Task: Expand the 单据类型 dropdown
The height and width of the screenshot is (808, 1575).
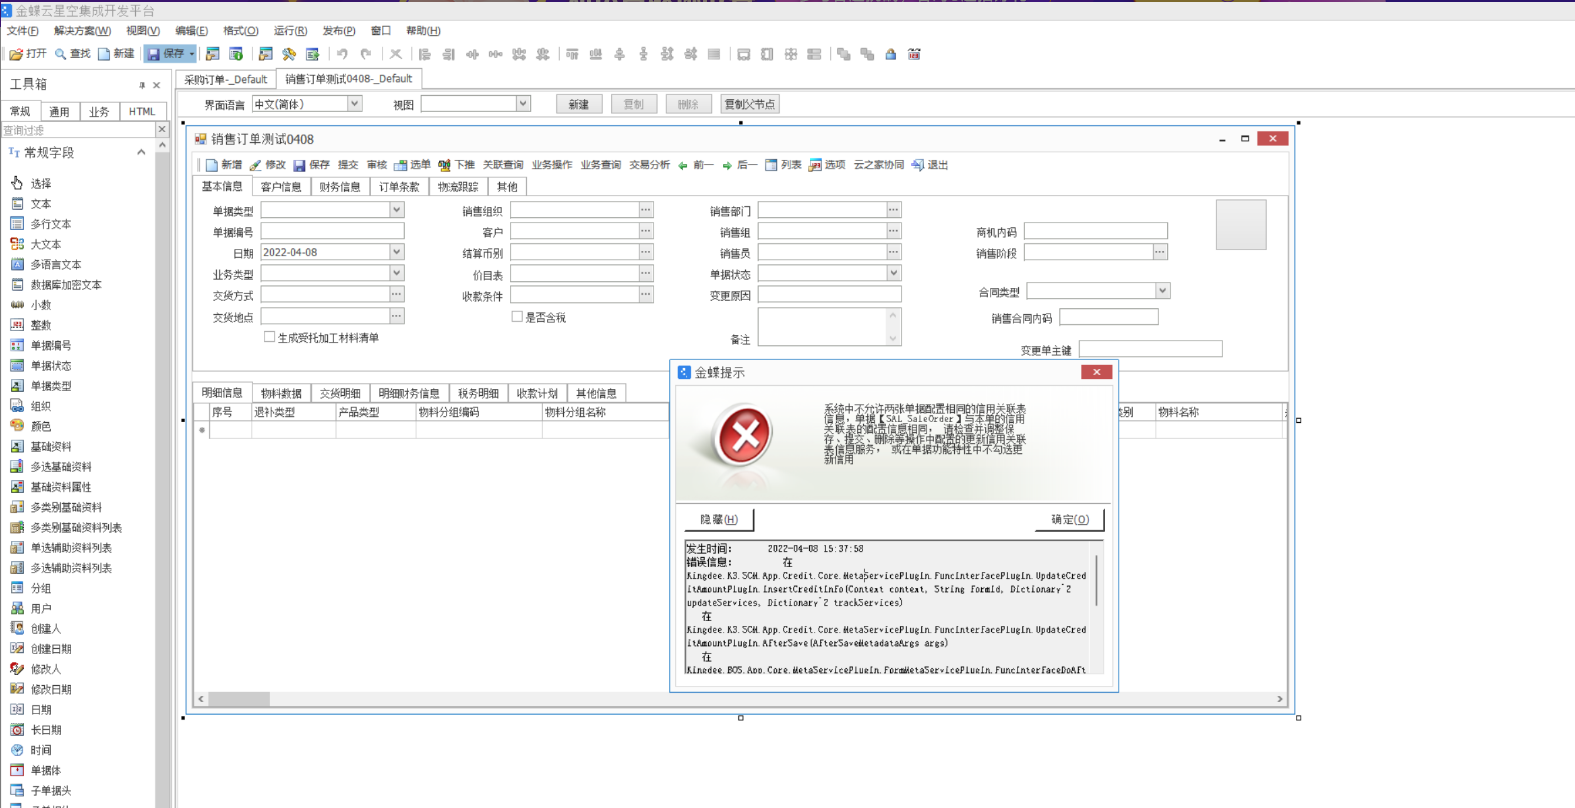Action: (397, 210)
